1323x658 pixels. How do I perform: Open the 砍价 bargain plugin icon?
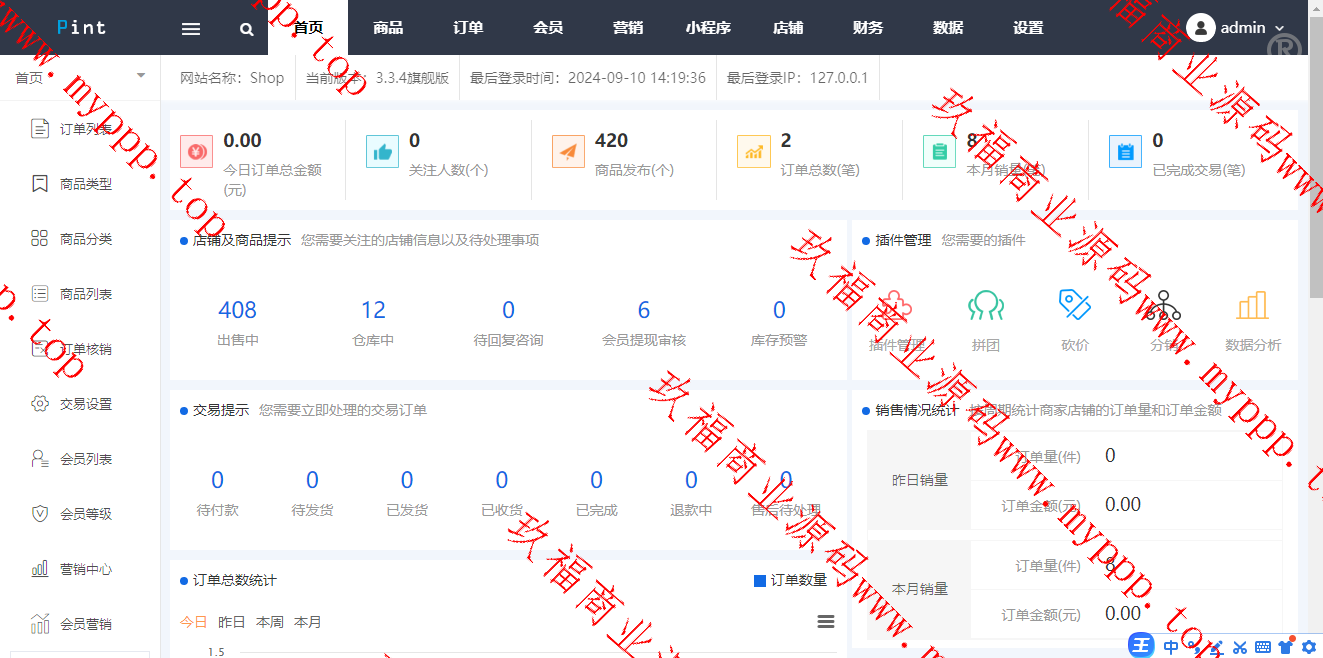(x=1074, y=306)
